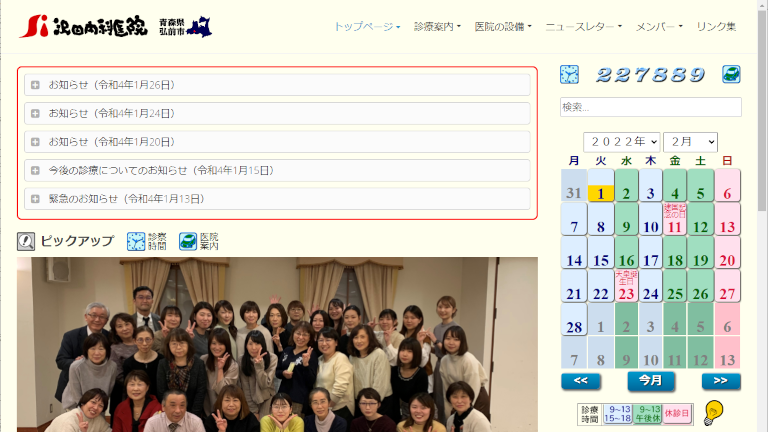Open 診察時間 consultation hours icon
The width and height of the screenshot is (768, 432).
(x=147, y=241)
